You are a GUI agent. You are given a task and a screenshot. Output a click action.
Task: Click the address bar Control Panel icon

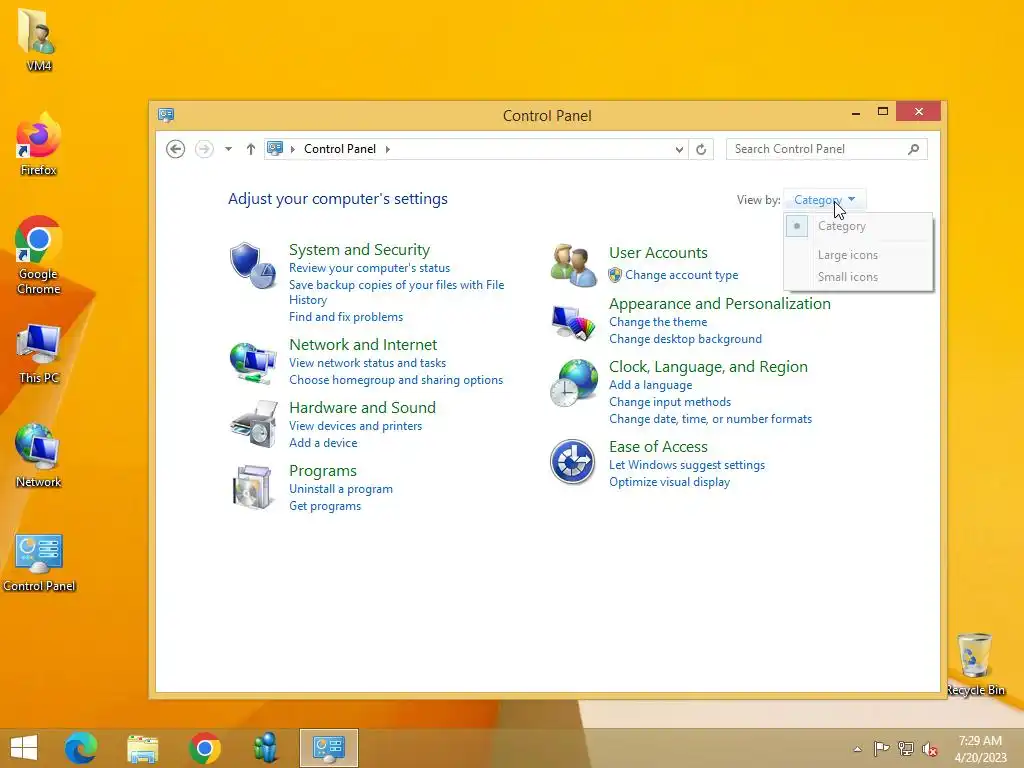(x=275, y=148)
